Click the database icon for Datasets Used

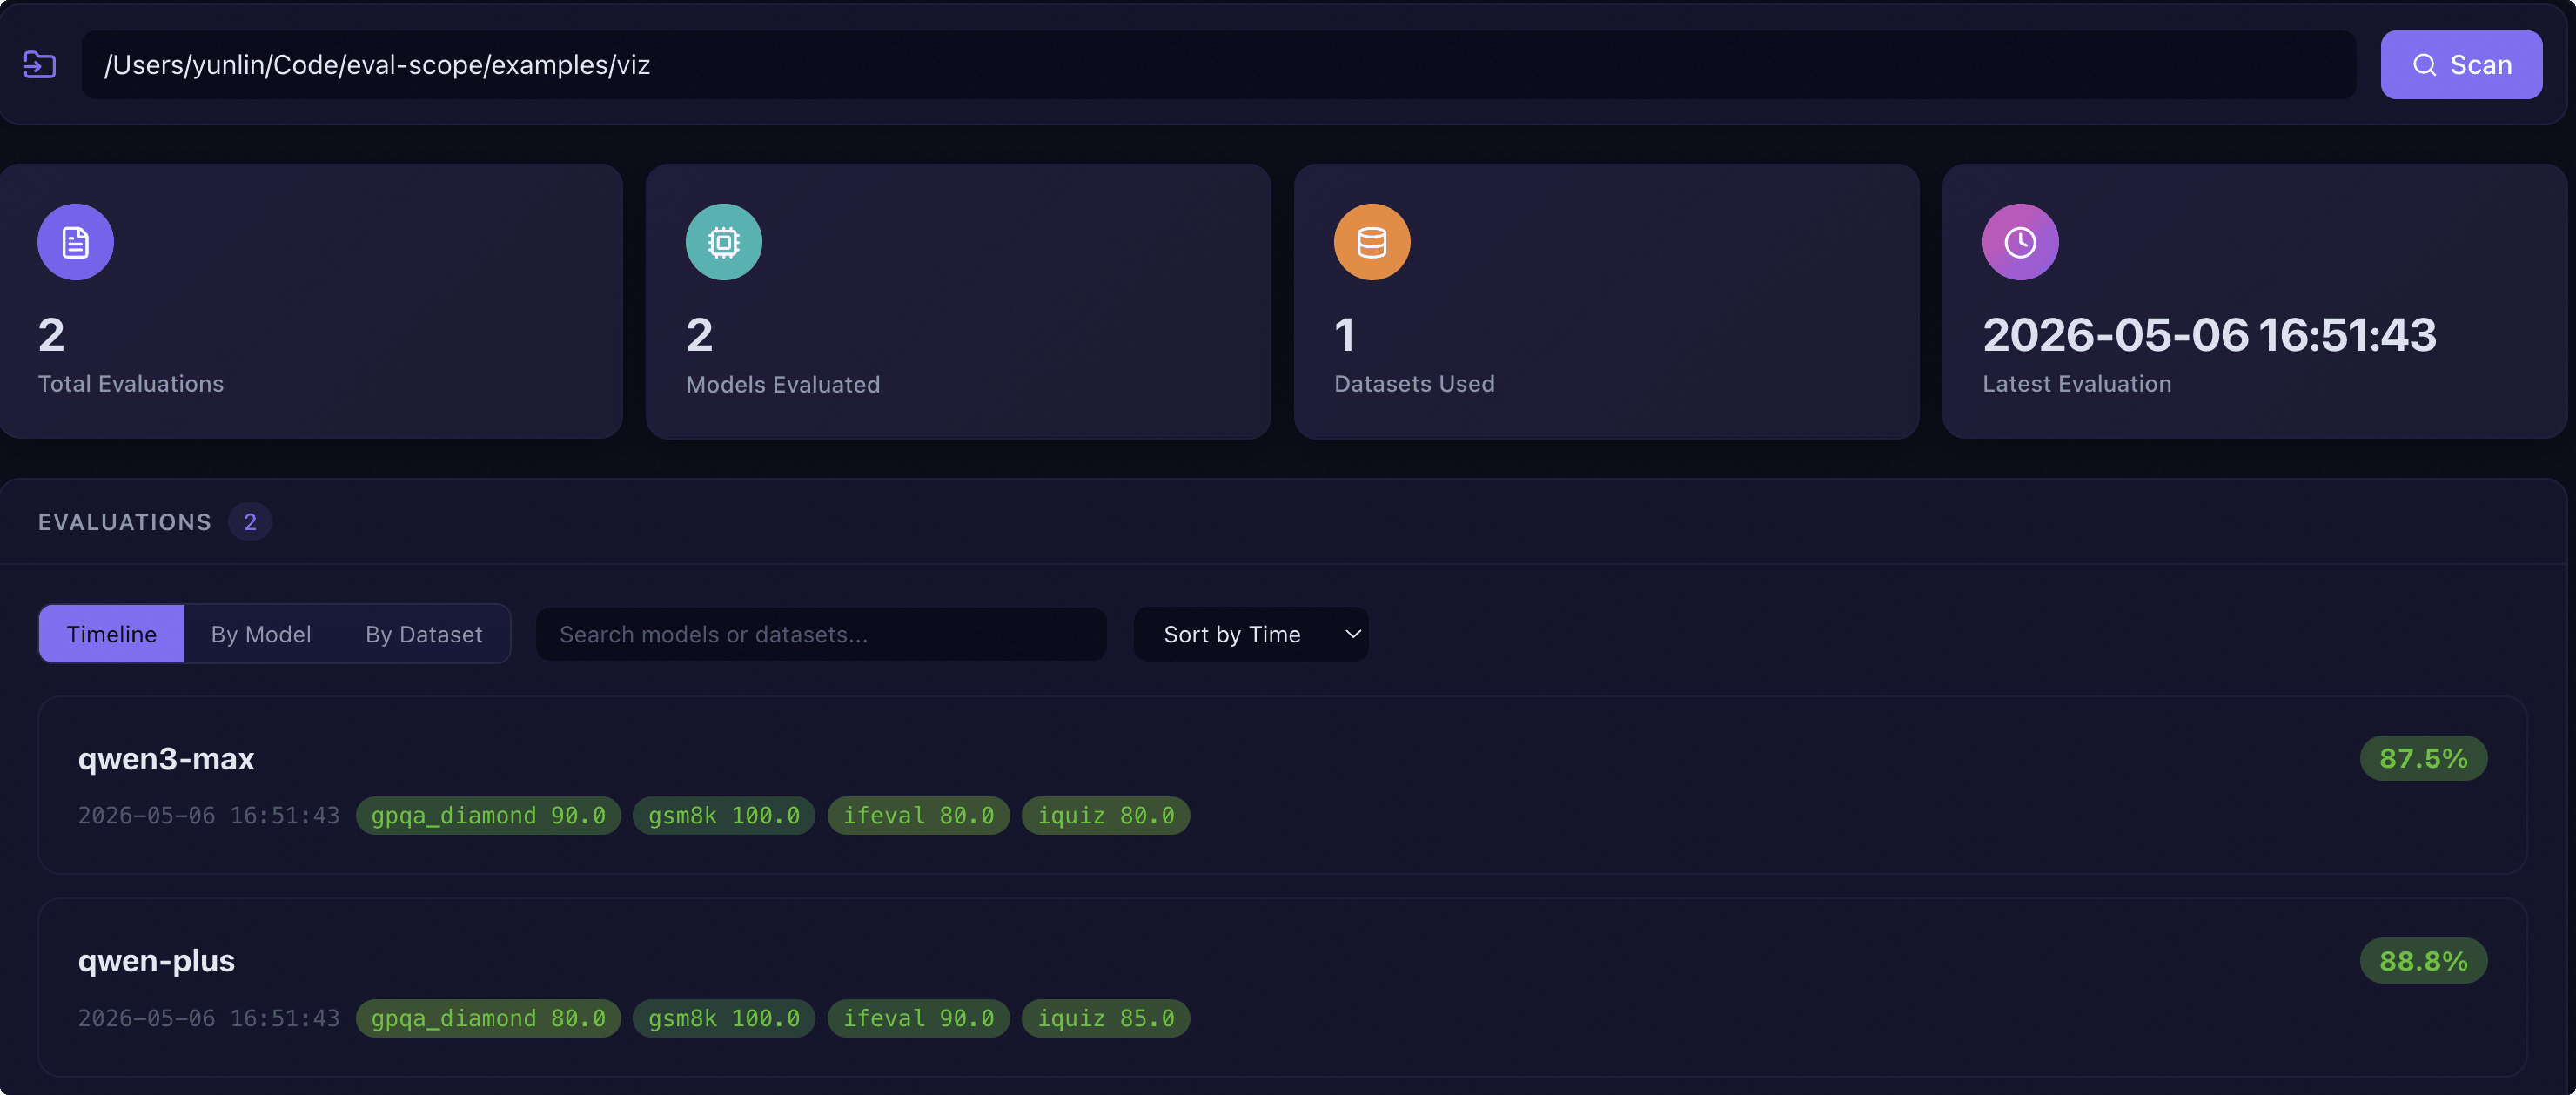coord(1372,242)
